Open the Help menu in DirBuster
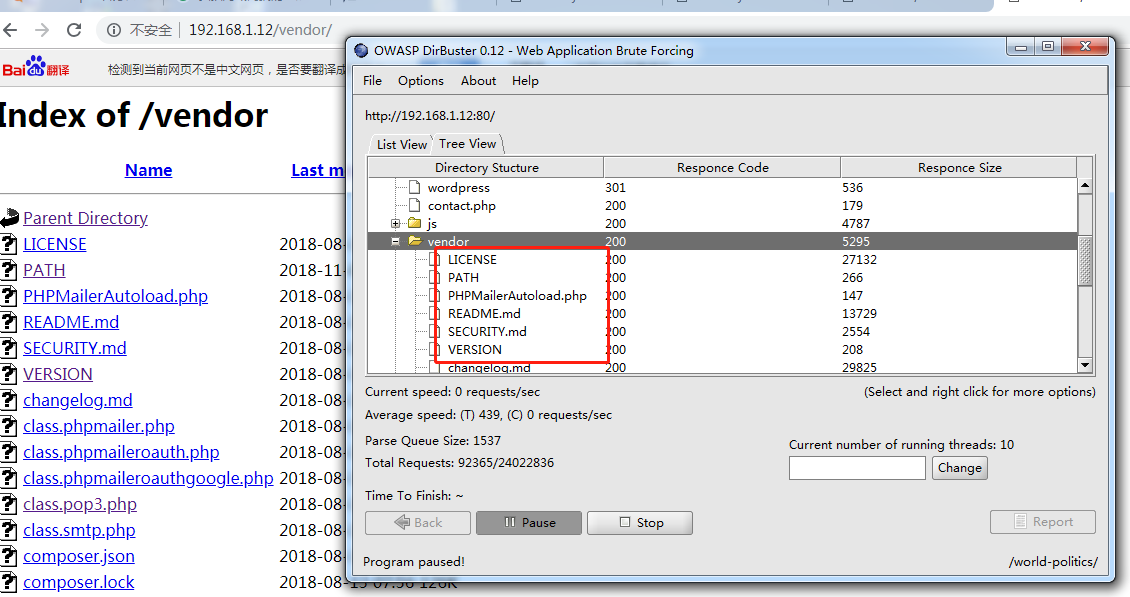The width and height of the screenshot is (1130, 597). 525,81
